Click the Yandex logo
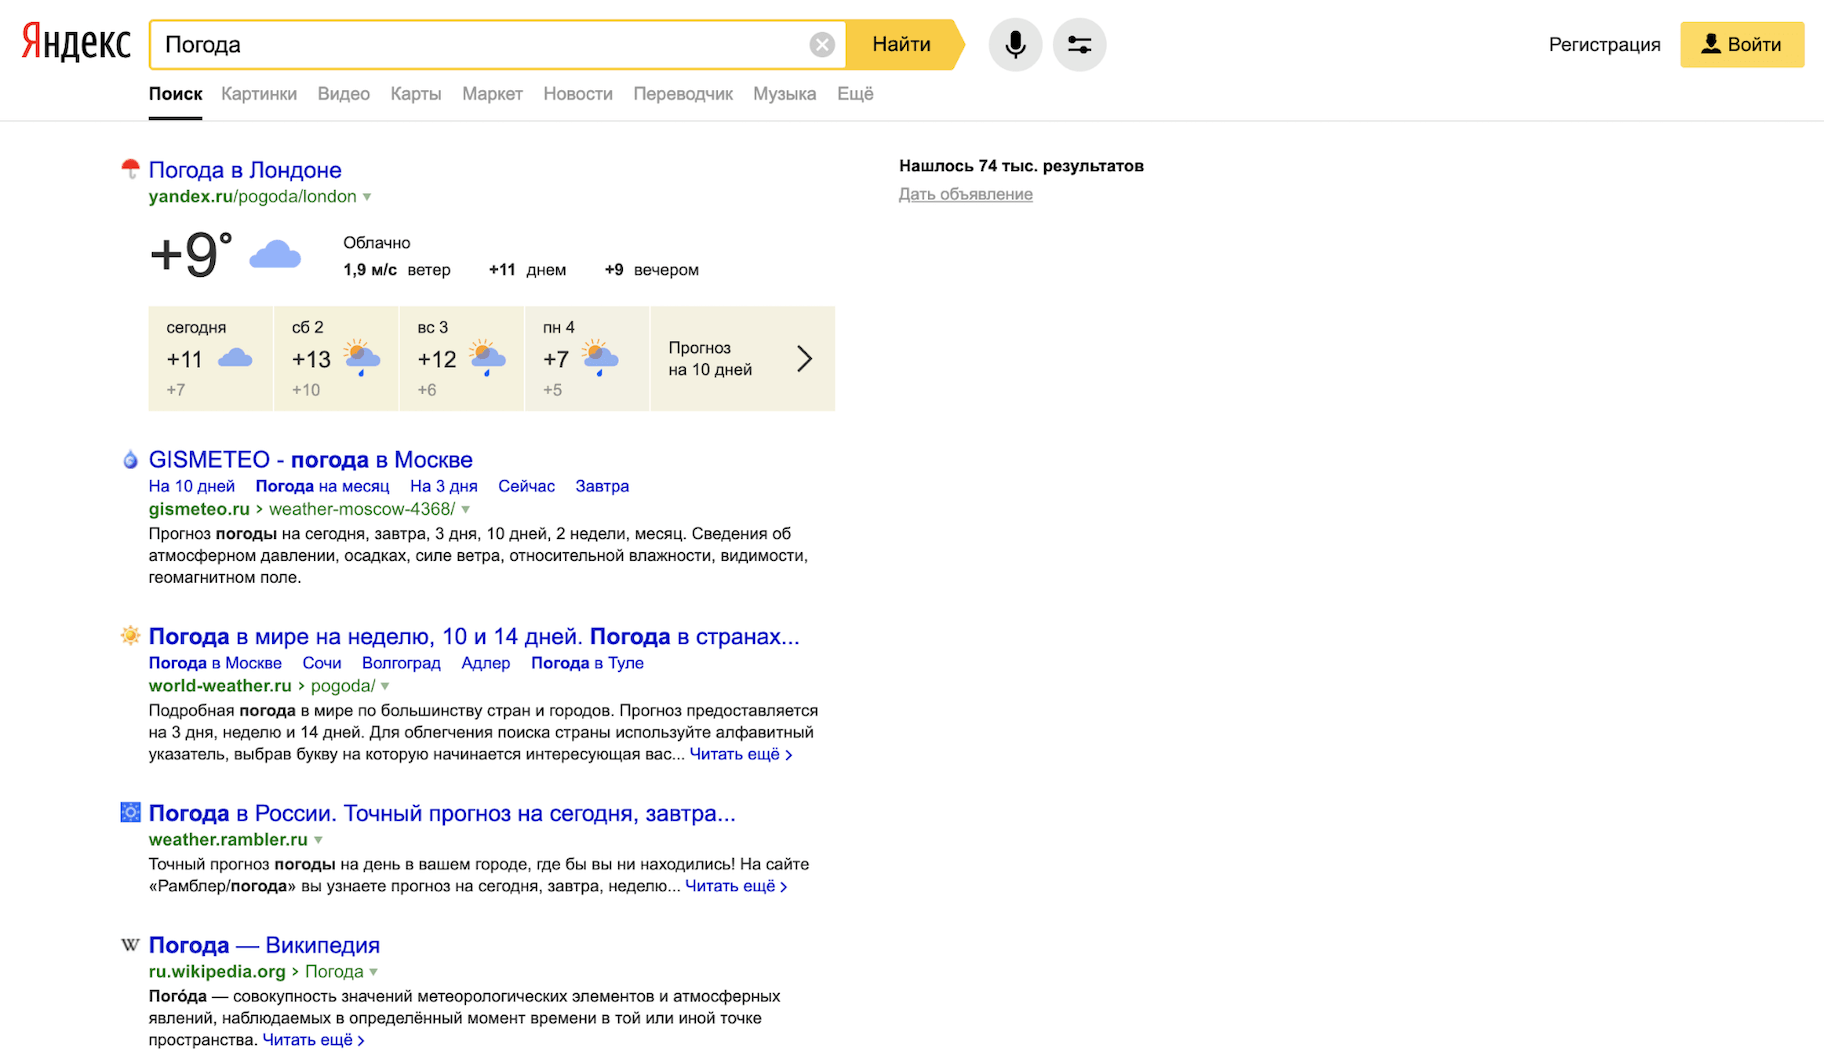Screen dimensions: 1824x1051 coord(76,43)
